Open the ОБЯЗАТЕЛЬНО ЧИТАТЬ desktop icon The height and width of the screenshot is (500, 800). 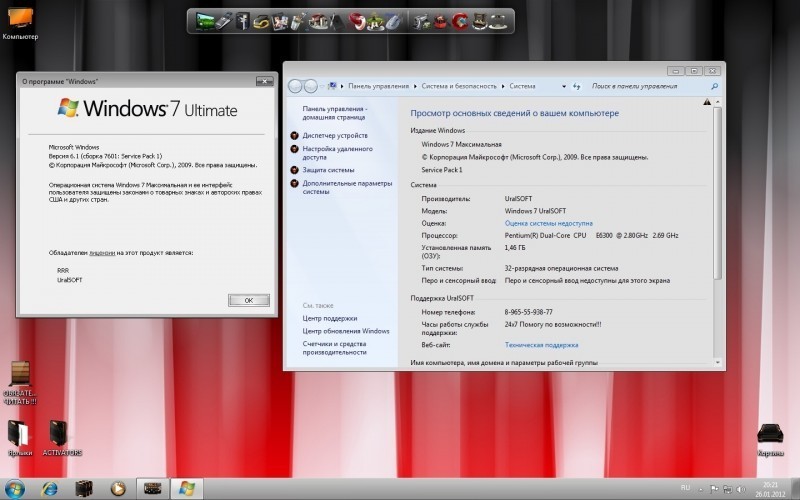click(x=20, y=383)
